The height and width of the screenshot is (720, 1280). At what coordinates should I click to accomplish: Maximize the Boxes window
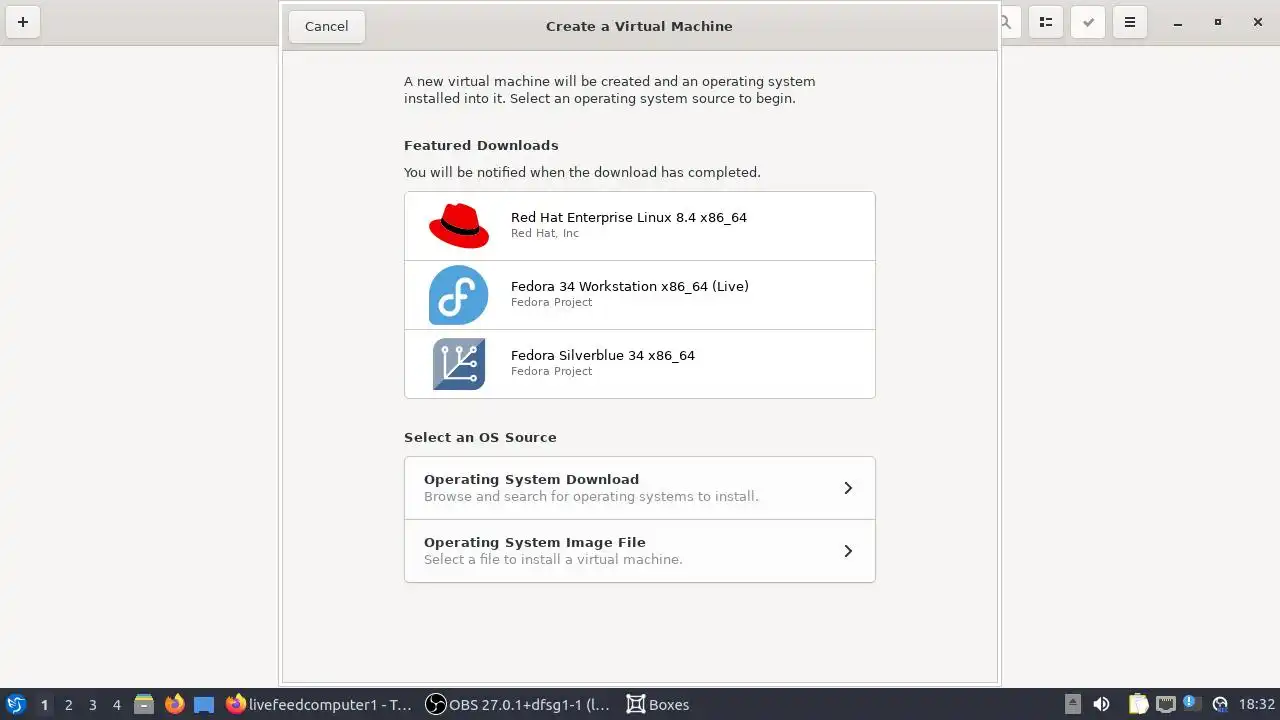[x=1218, y=22]
